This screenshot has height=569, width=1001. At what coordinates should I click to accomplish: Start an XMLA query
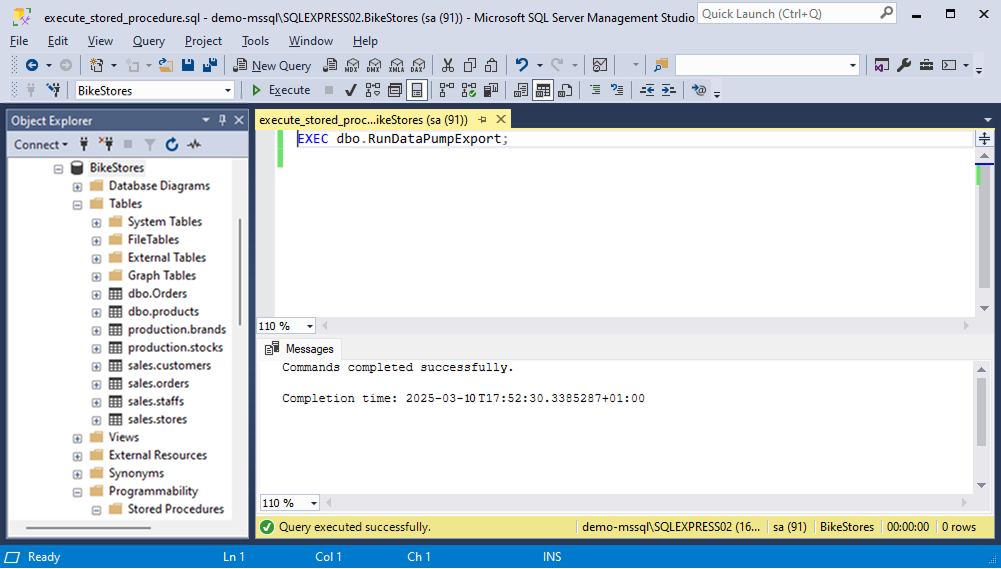[x=396, y=65]
